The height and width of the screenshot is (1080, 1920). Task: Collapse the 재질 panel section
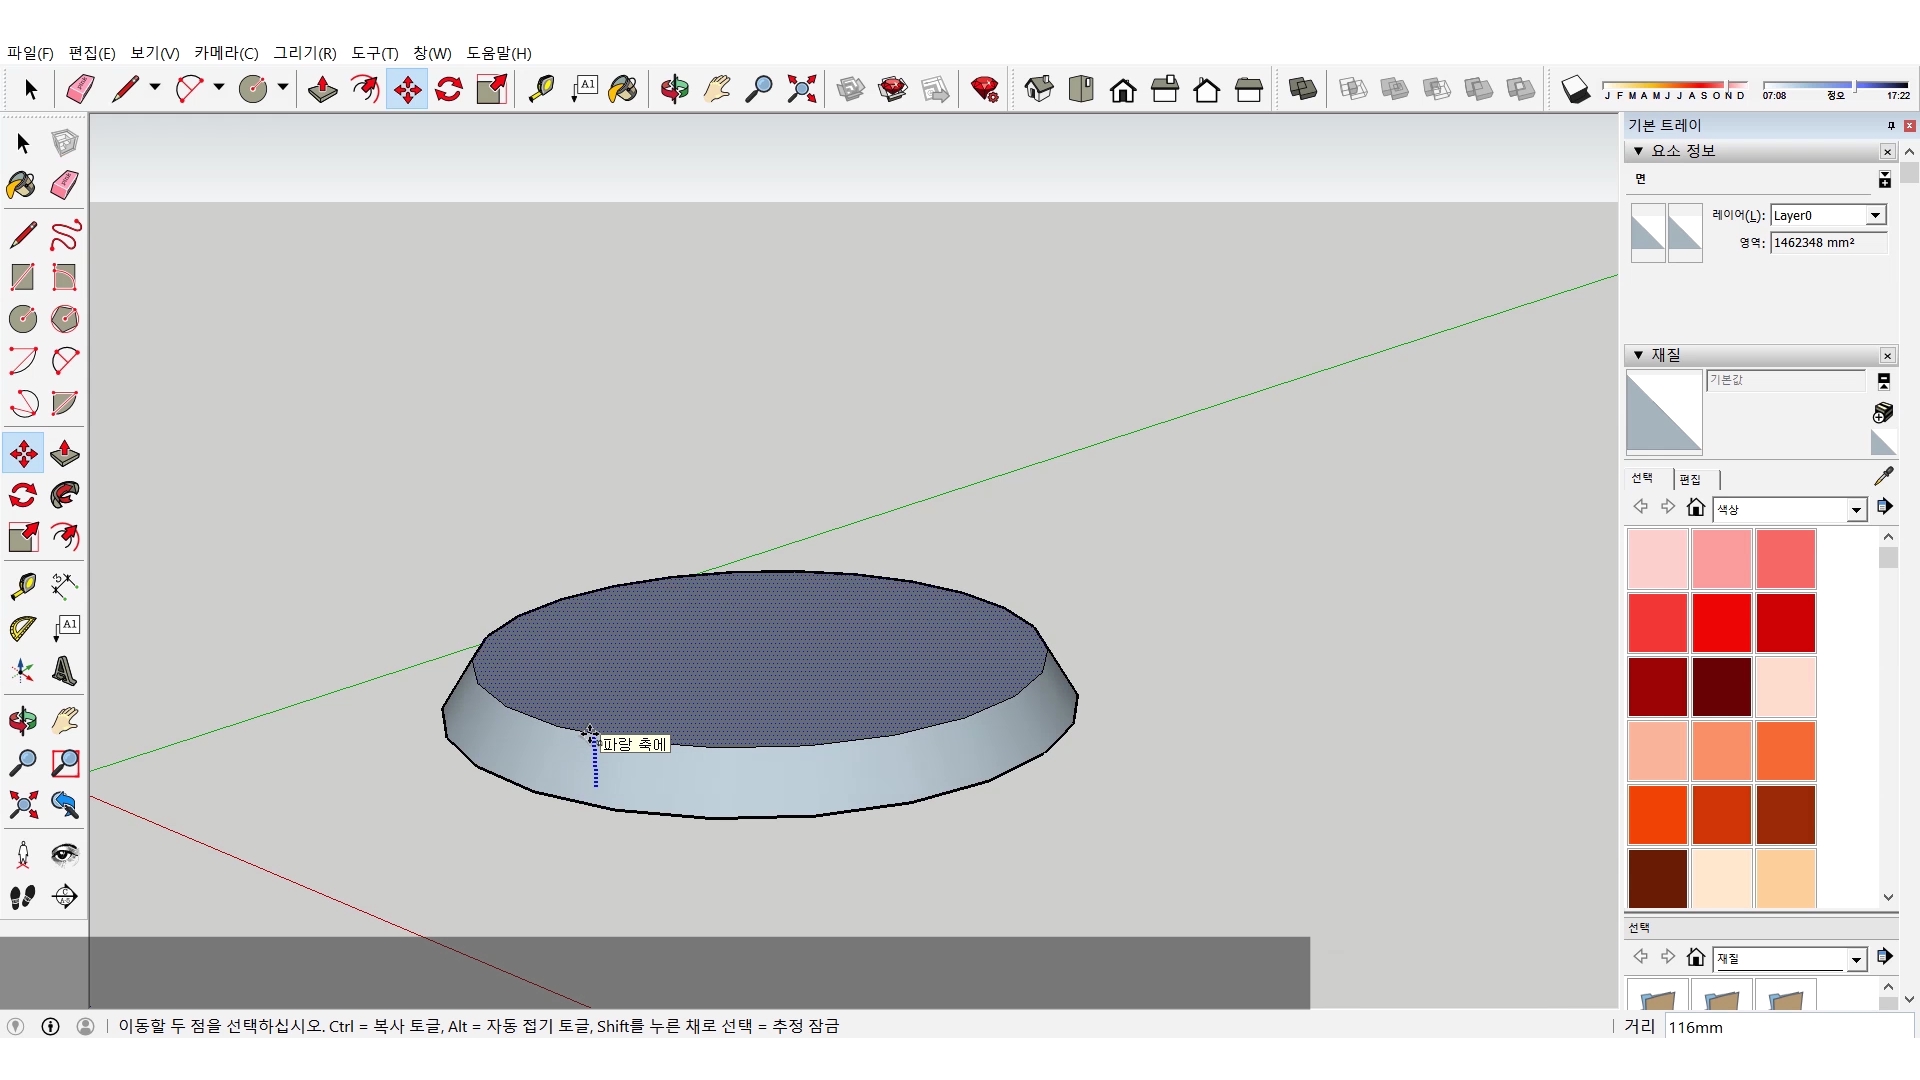pos(1638,355)
